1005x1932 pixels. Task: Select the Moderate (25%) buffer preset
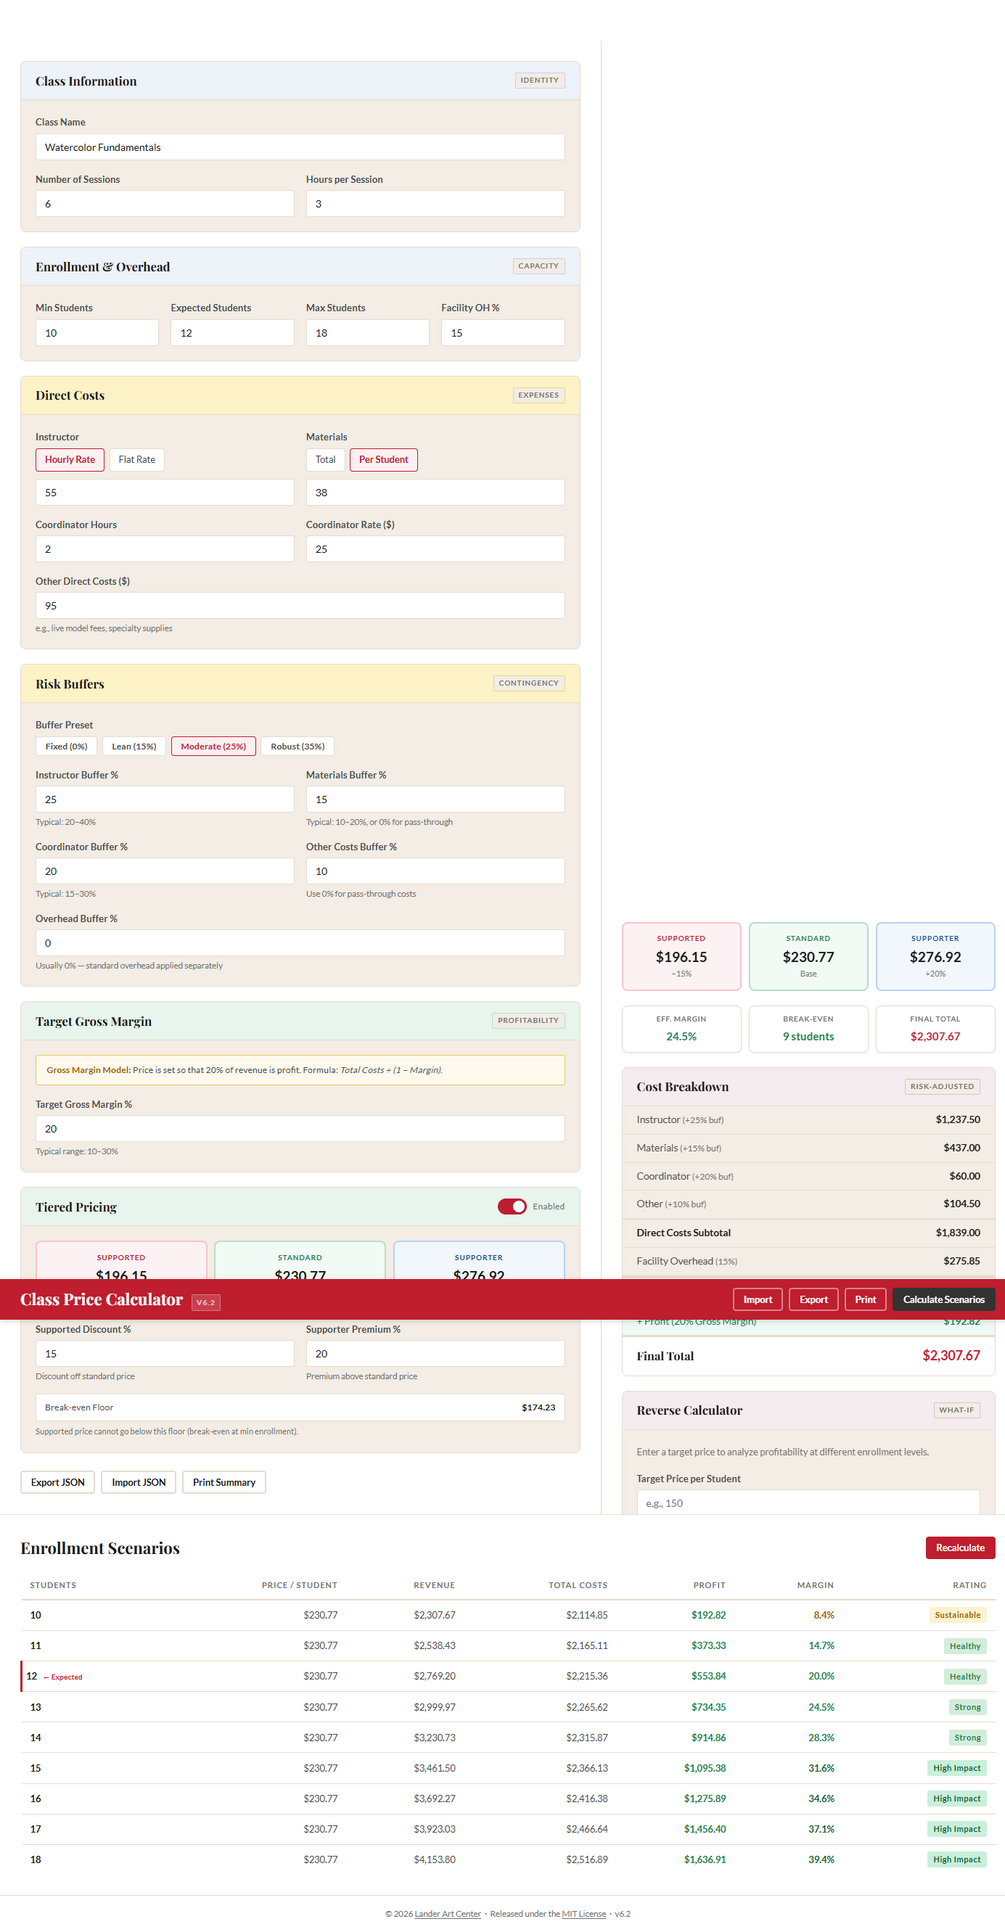213,746
